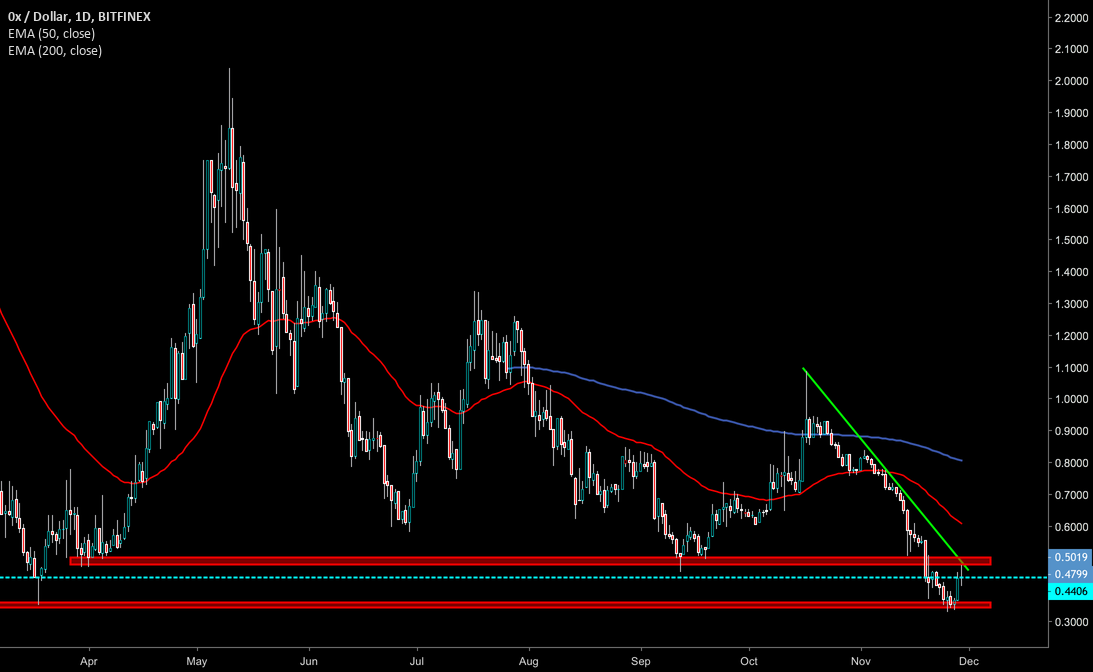Click the 1.2000 price axis value

point(1071,336)
